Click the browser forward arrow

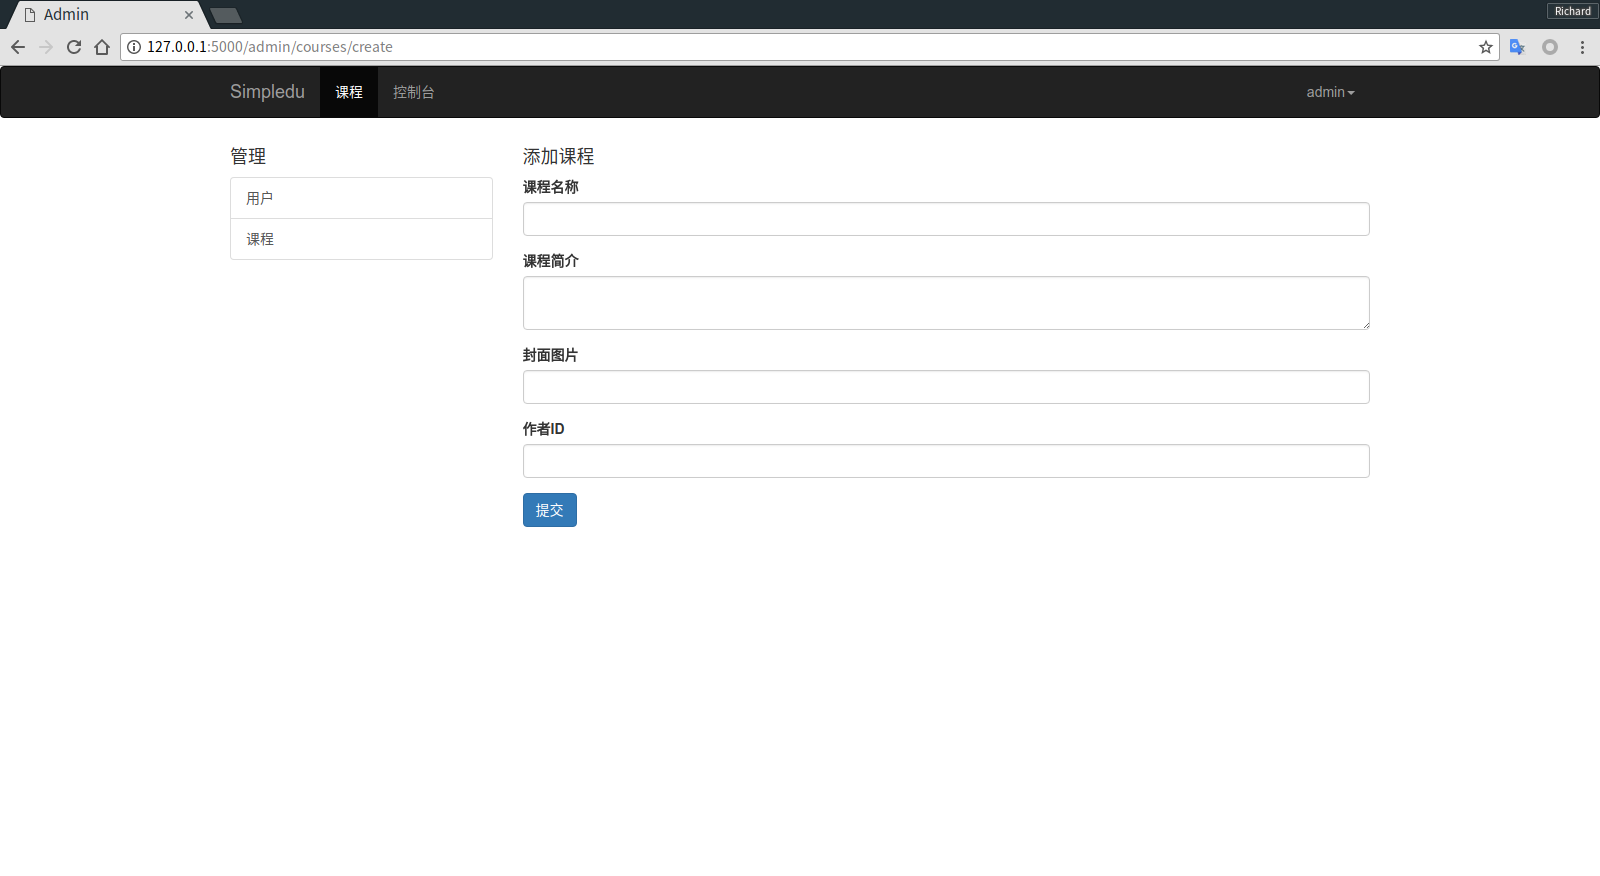46,47
